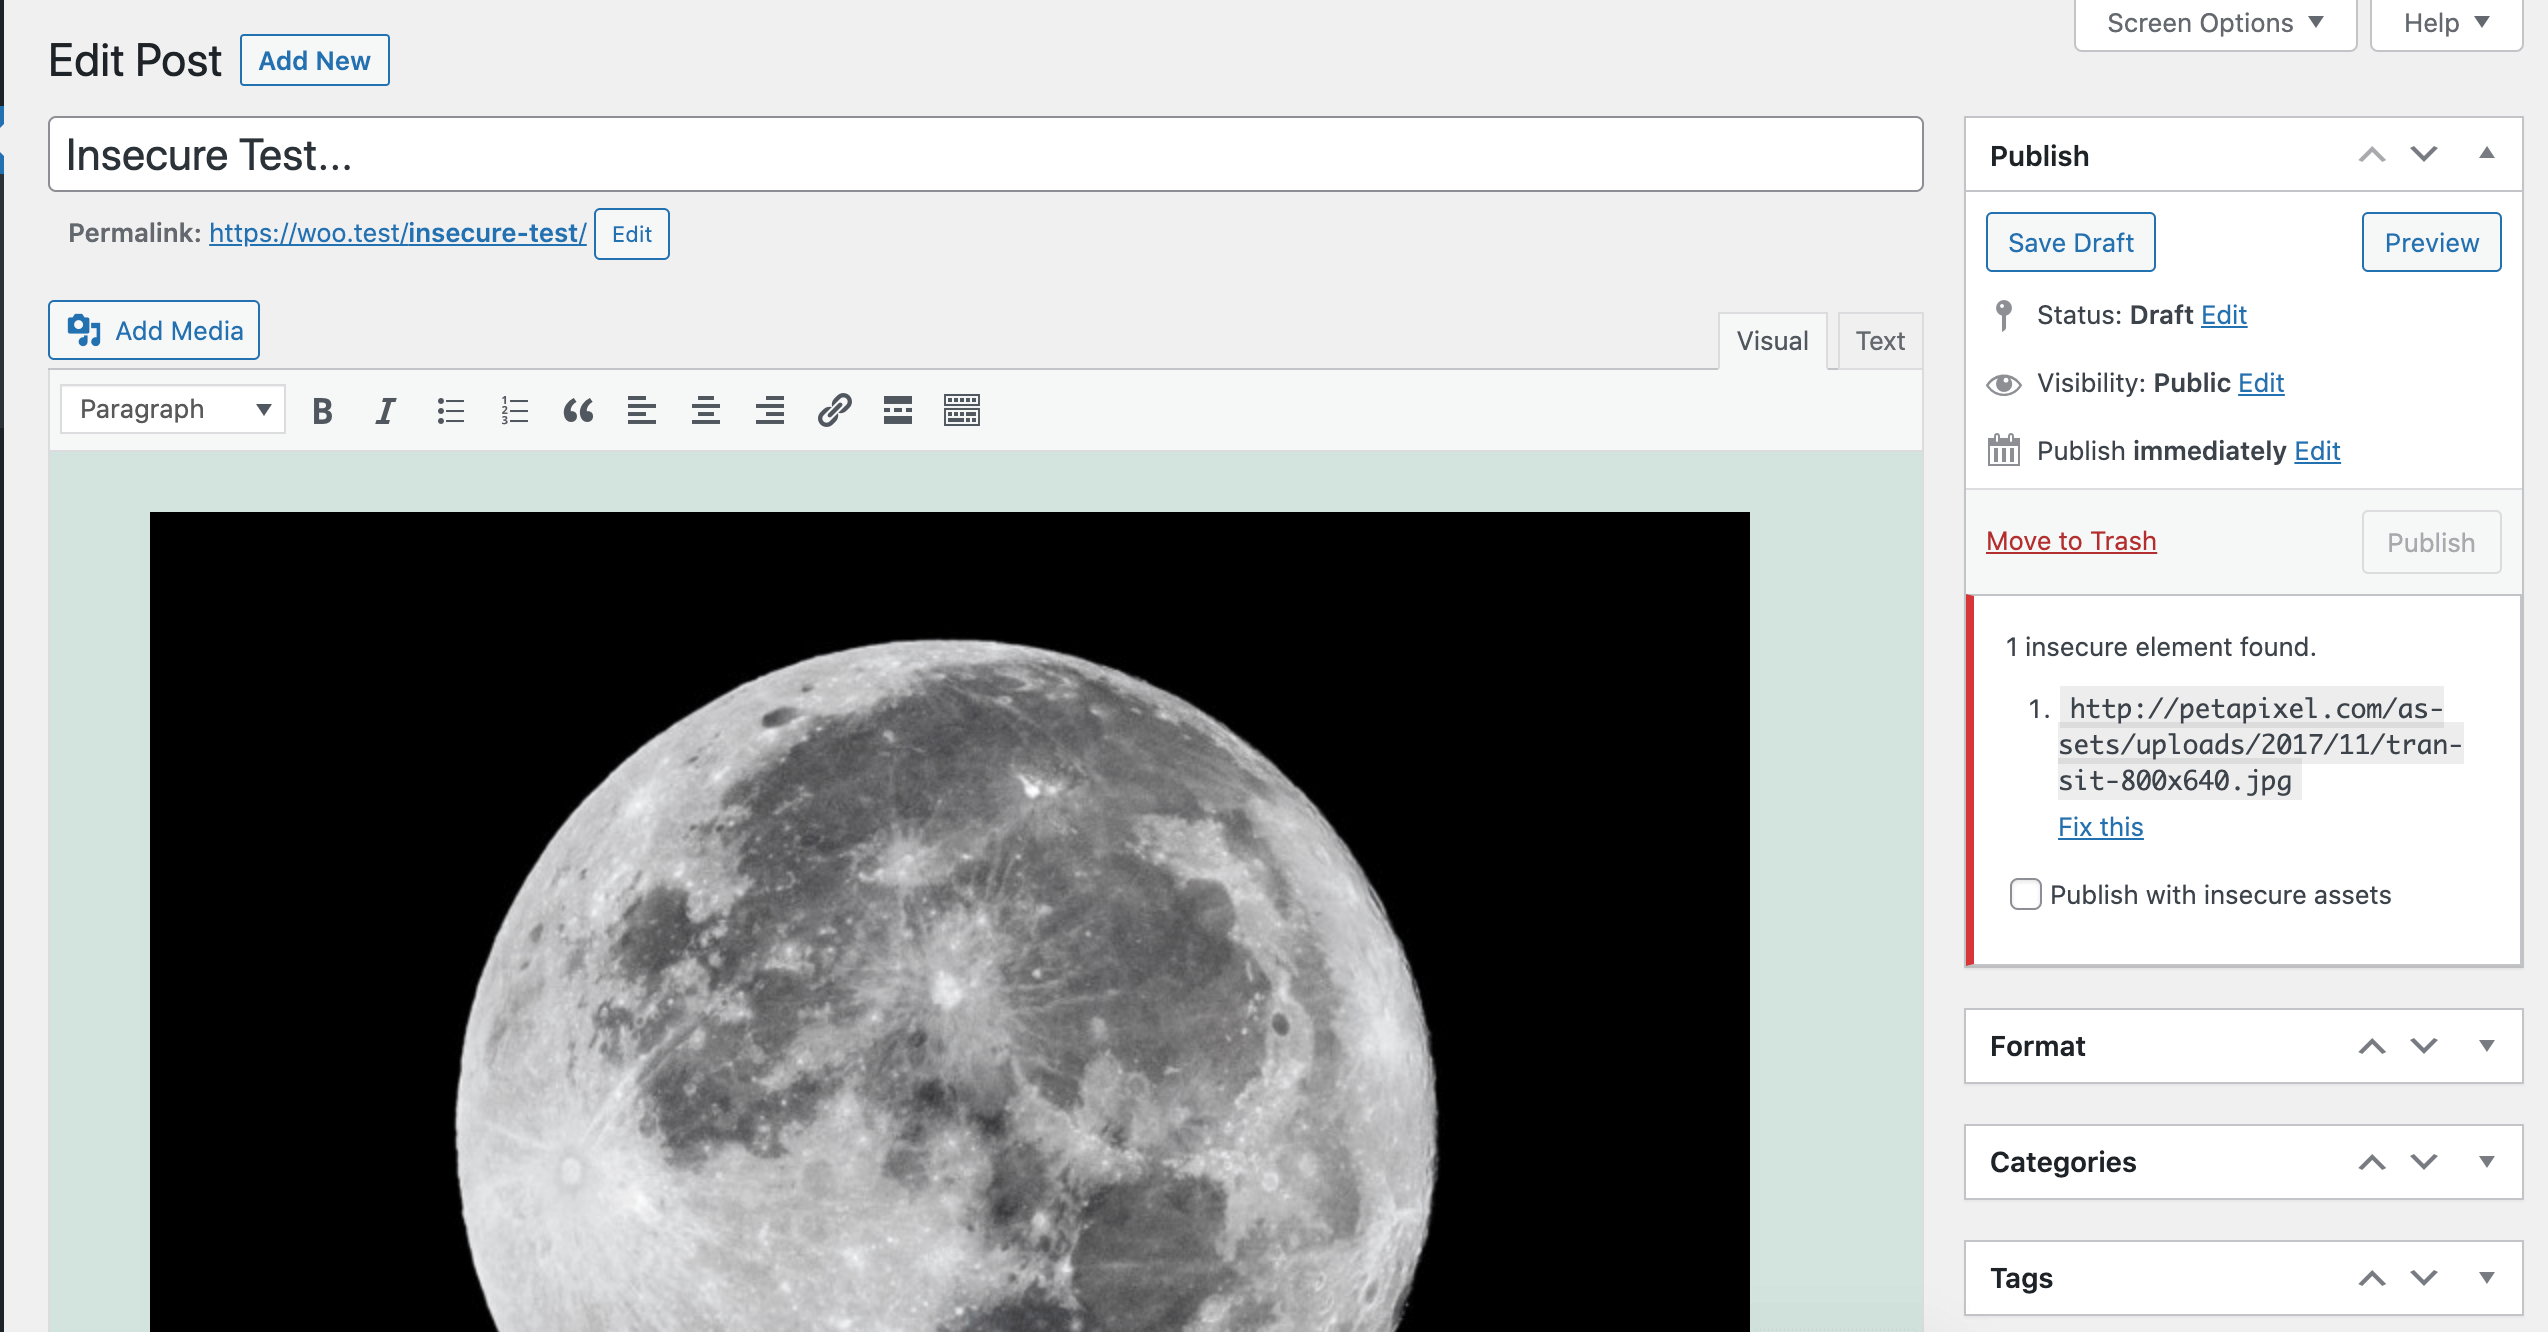Expand the Screen Options panel
Image resolution: width=2548 pixels, height=1332 pixels.
pyautogui.click(x=2215, y=23)
